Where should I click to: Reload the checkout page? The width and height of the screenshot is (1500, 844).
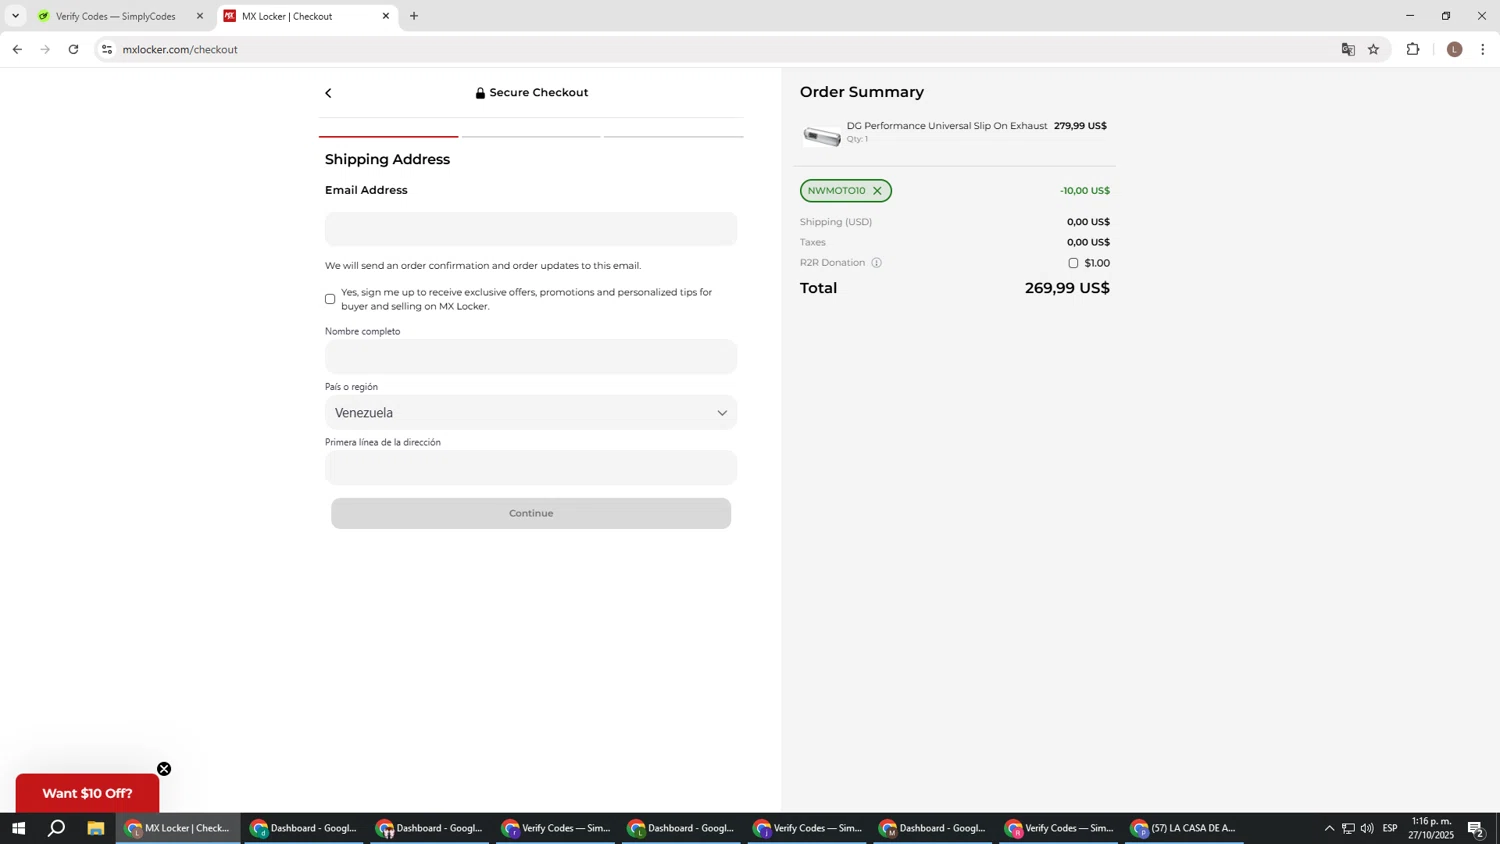tap(73, 49)
